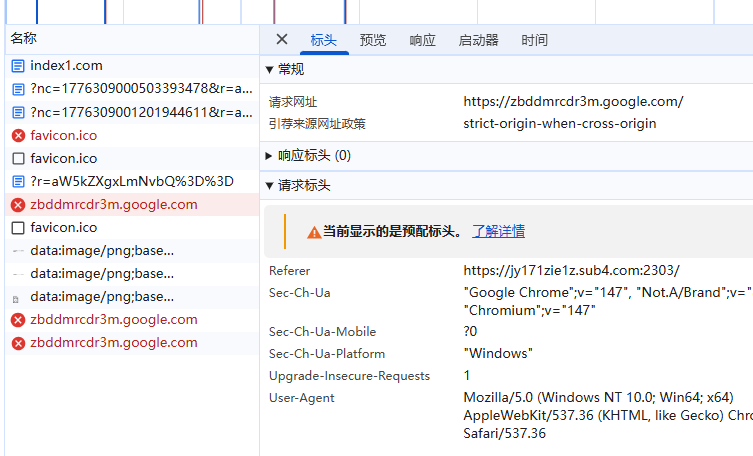Go to the 时间 tab
This screenshot has width=753, height=456.
click(534, 41)
